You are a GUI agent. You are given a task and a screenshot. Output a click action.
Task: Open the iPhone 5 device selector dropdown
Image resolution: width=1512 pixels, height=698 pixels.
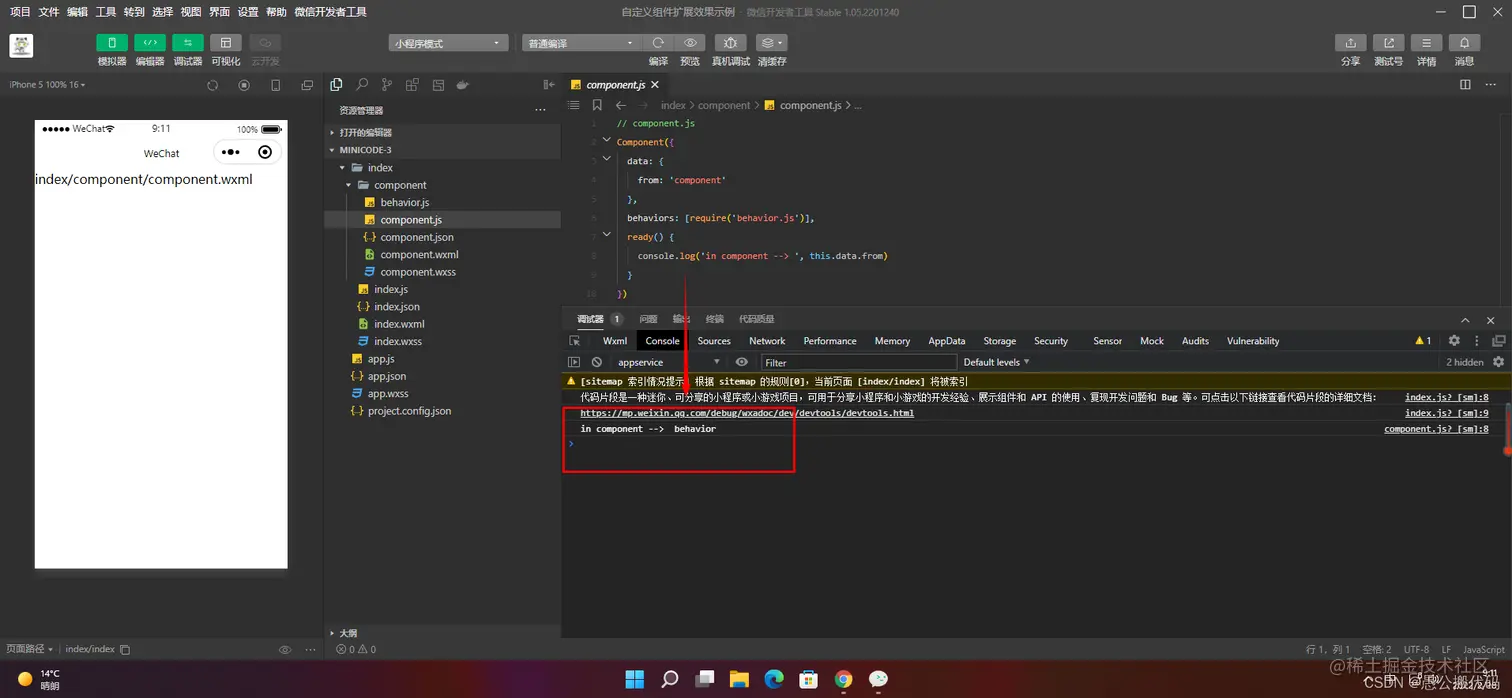click(x=47, y=85)
